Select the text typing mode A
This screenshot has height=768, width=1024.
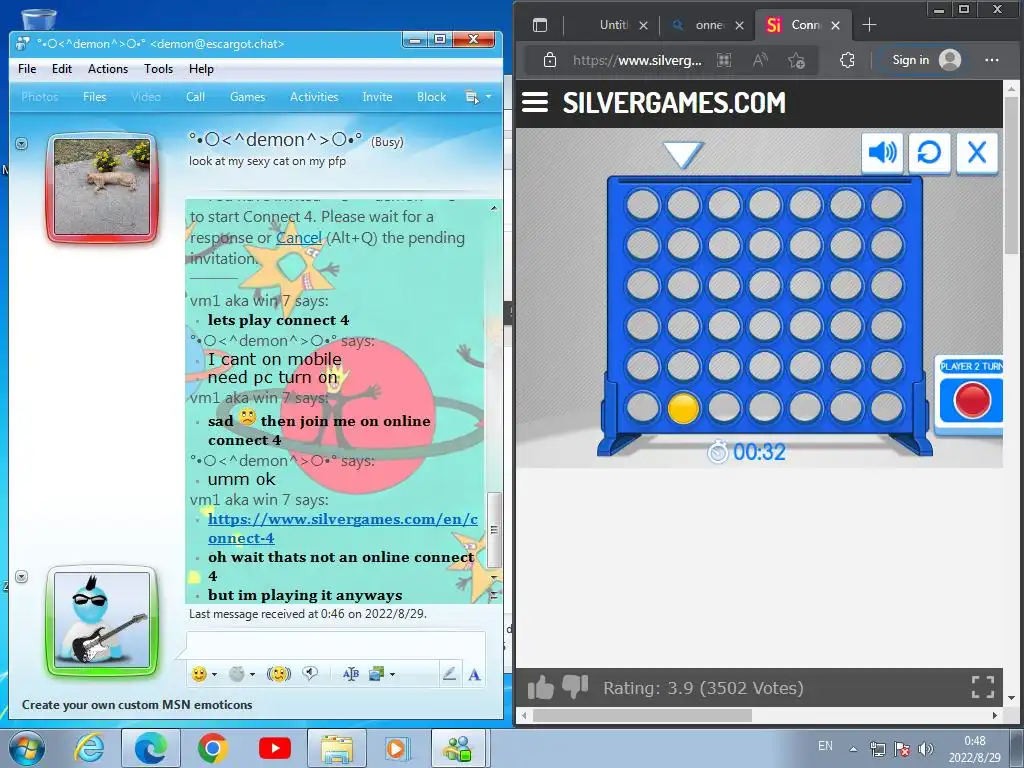coord(474,675)
